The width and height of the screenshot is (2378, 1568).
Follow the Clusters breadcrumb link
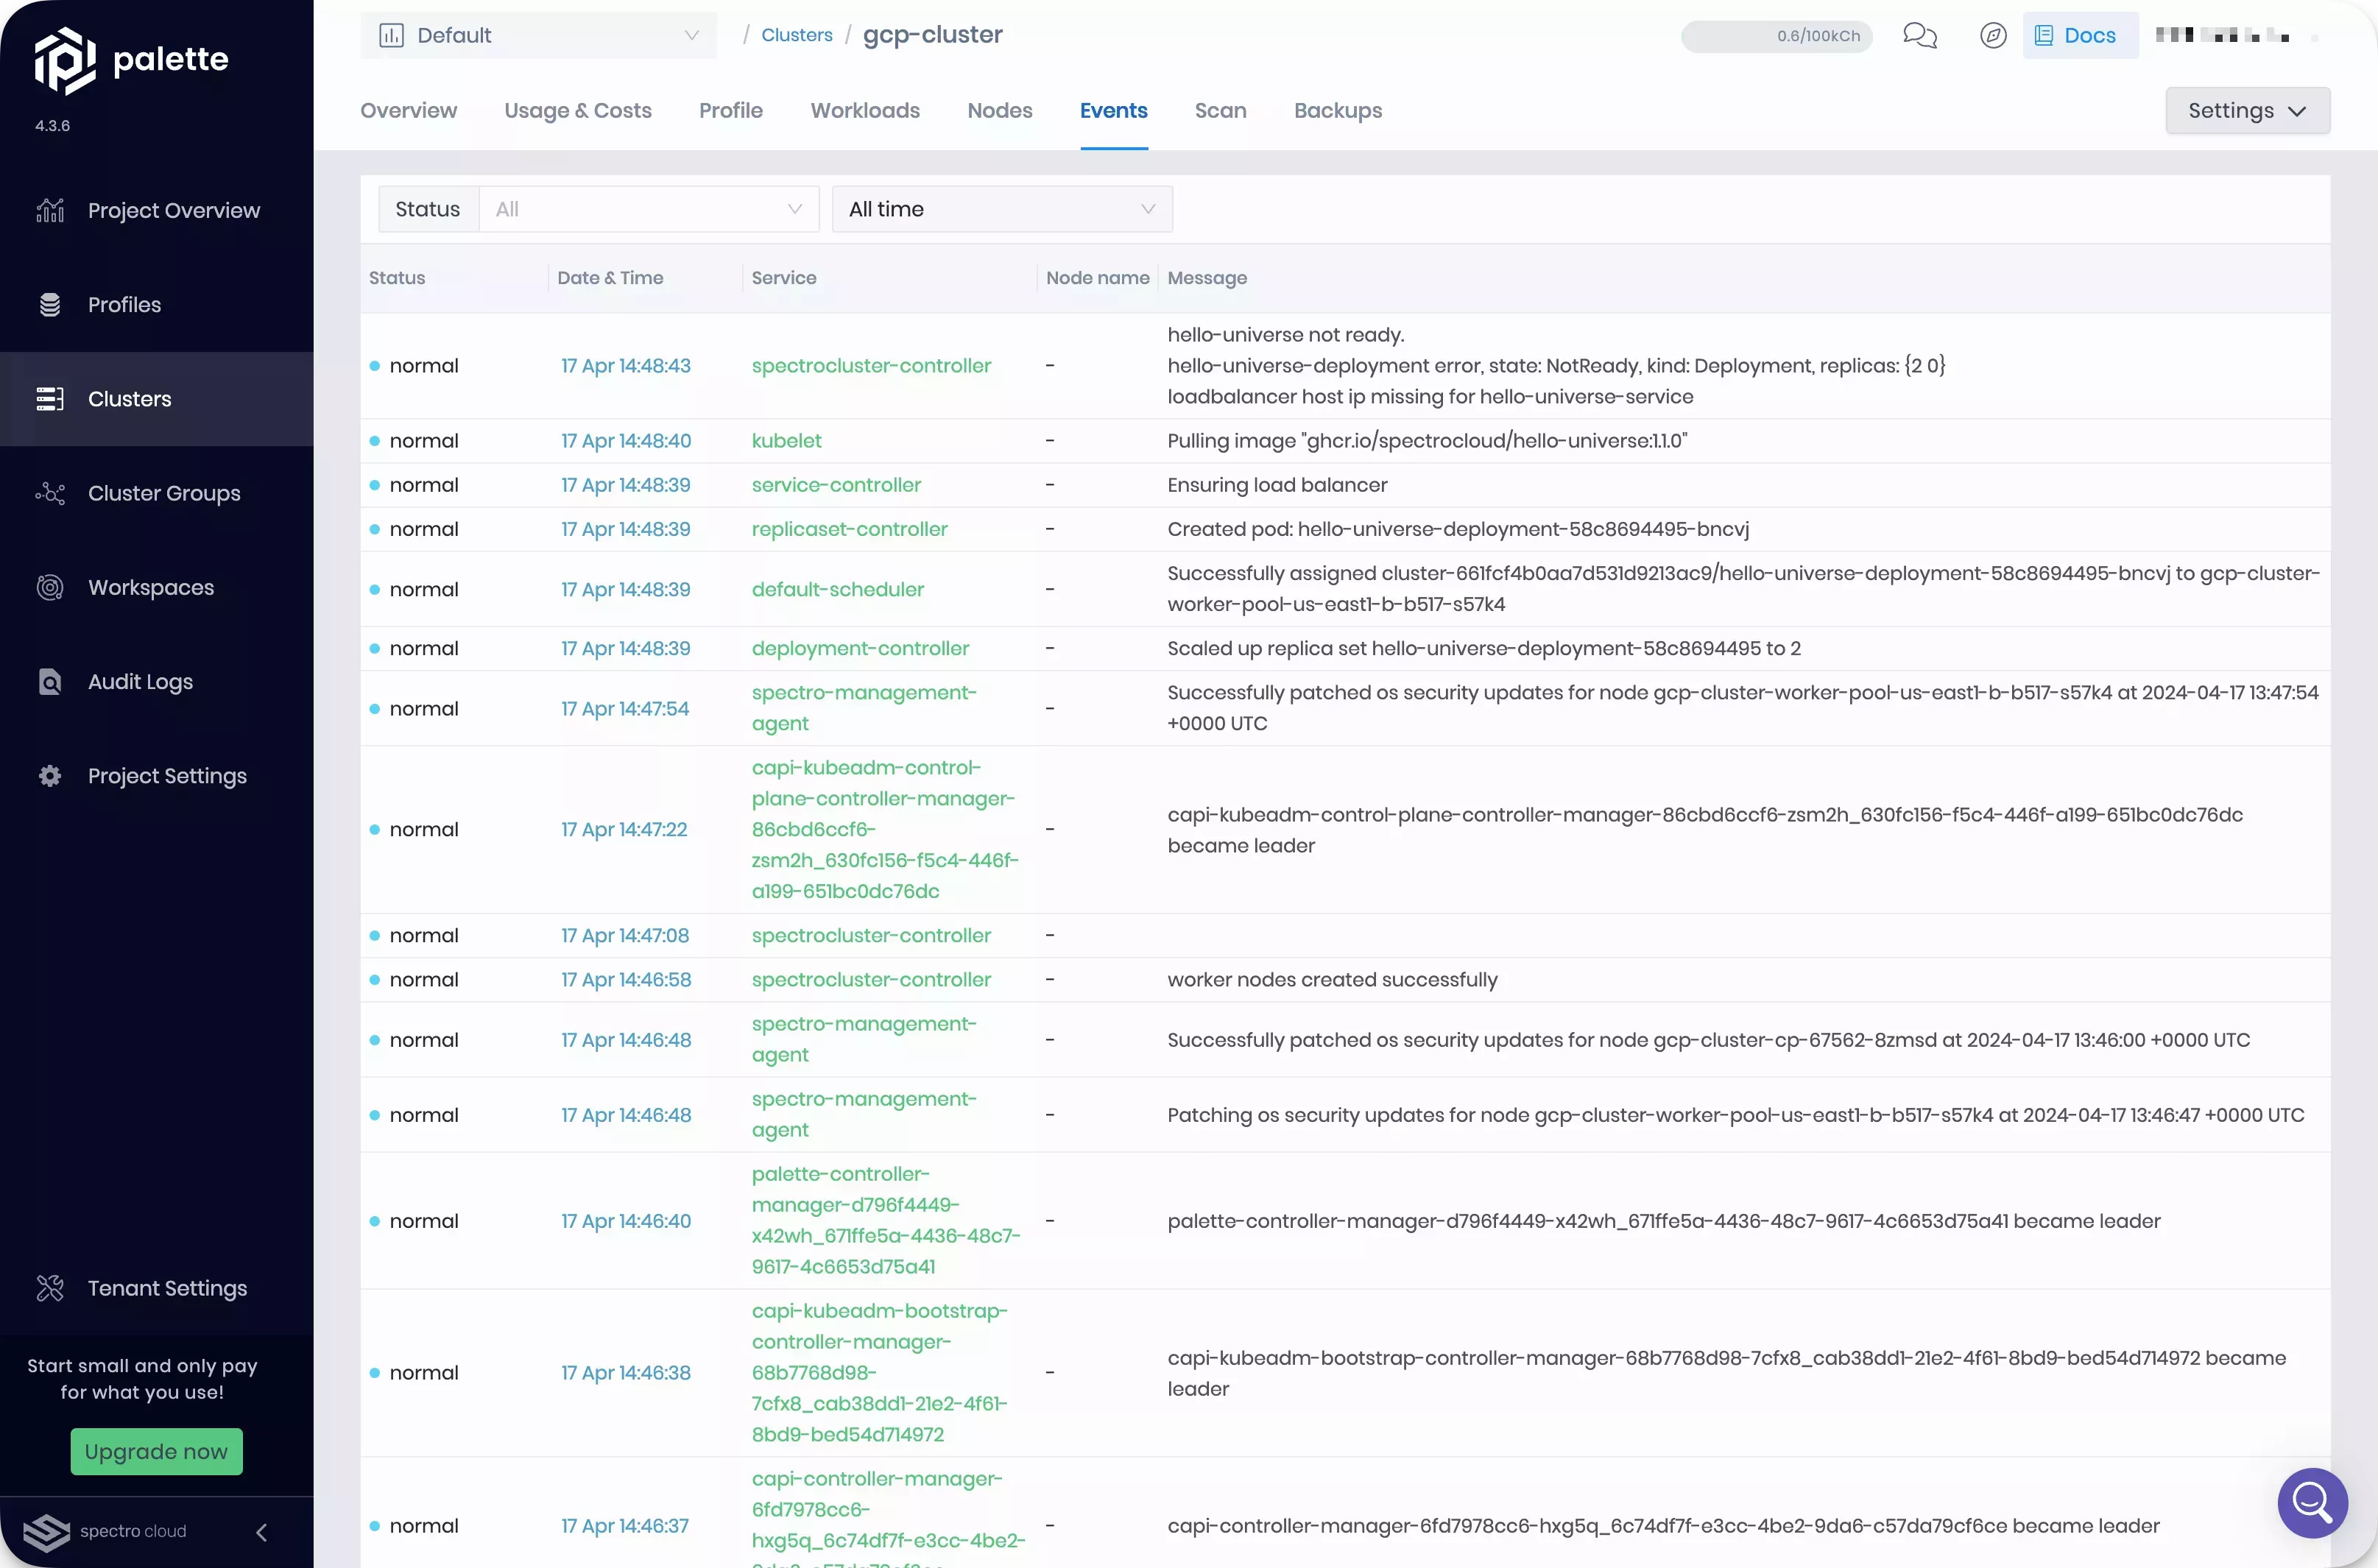(x=796, y=35)
